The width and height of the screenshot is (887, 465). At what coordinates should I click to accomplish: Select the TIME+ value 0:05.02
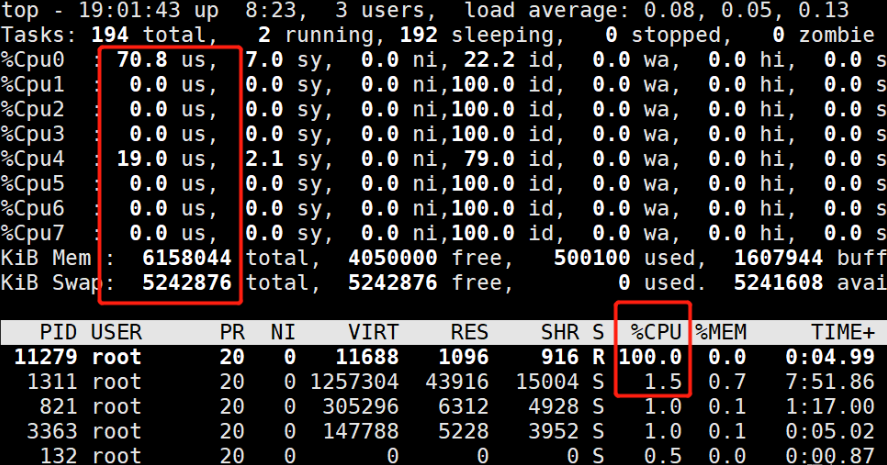(830, 432)
